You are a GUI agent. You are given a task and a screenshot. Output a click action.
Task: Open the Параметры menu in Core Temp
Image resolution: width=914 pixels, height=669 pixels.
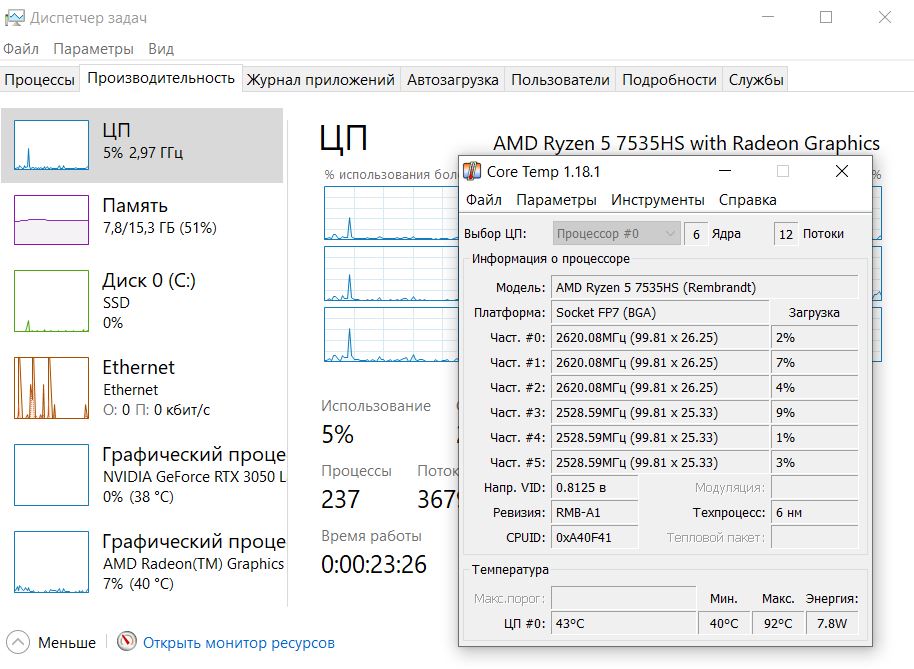point(557,200)
